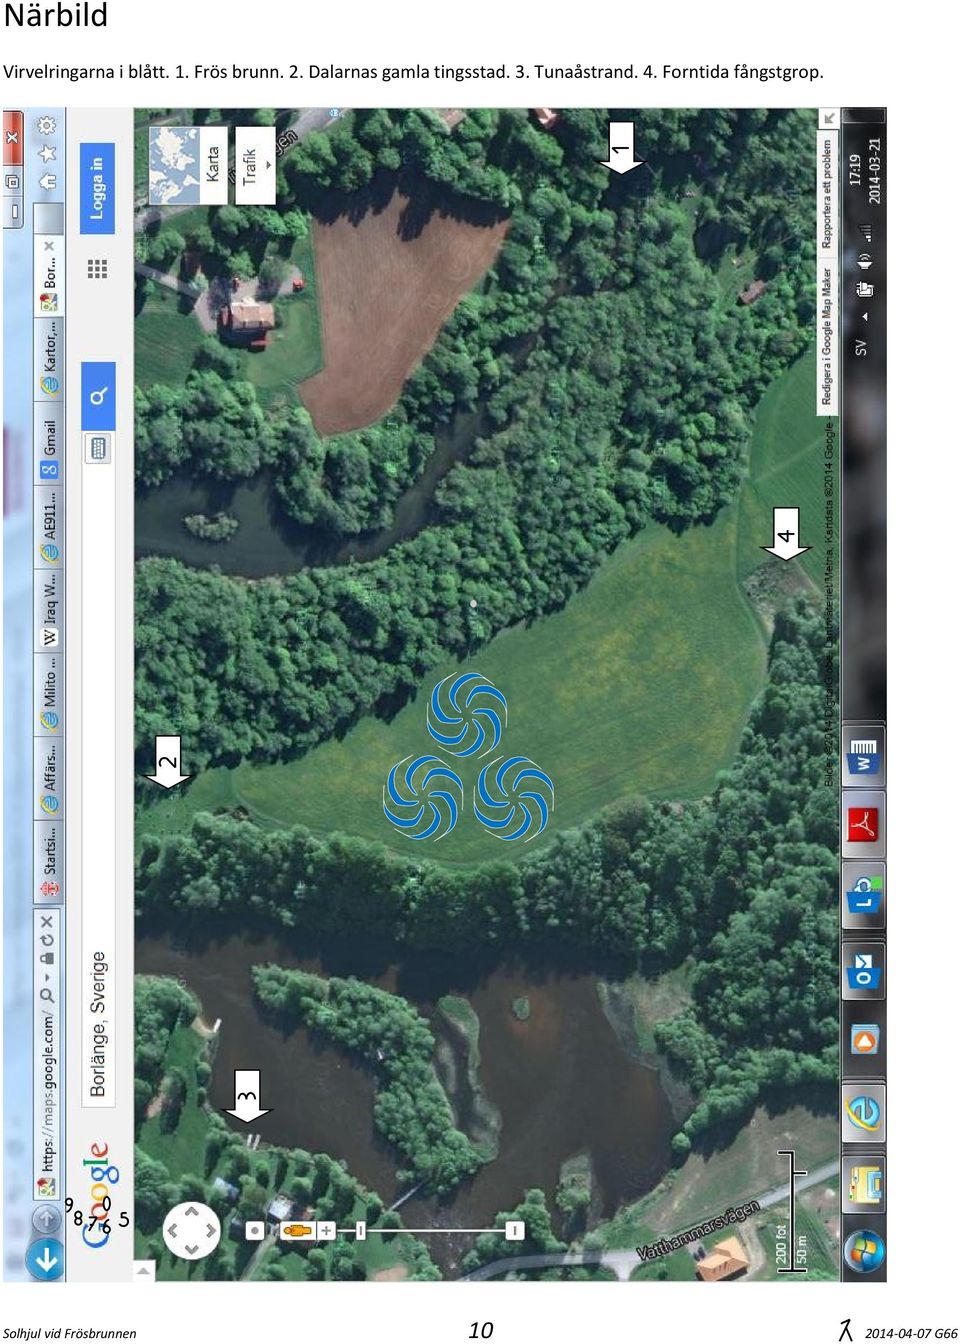Click the map scale bar showing 200 fot
Image resolution: width=960 pixels, height=1344 pixels.
pyautogui.click(x=791, y=1211)
